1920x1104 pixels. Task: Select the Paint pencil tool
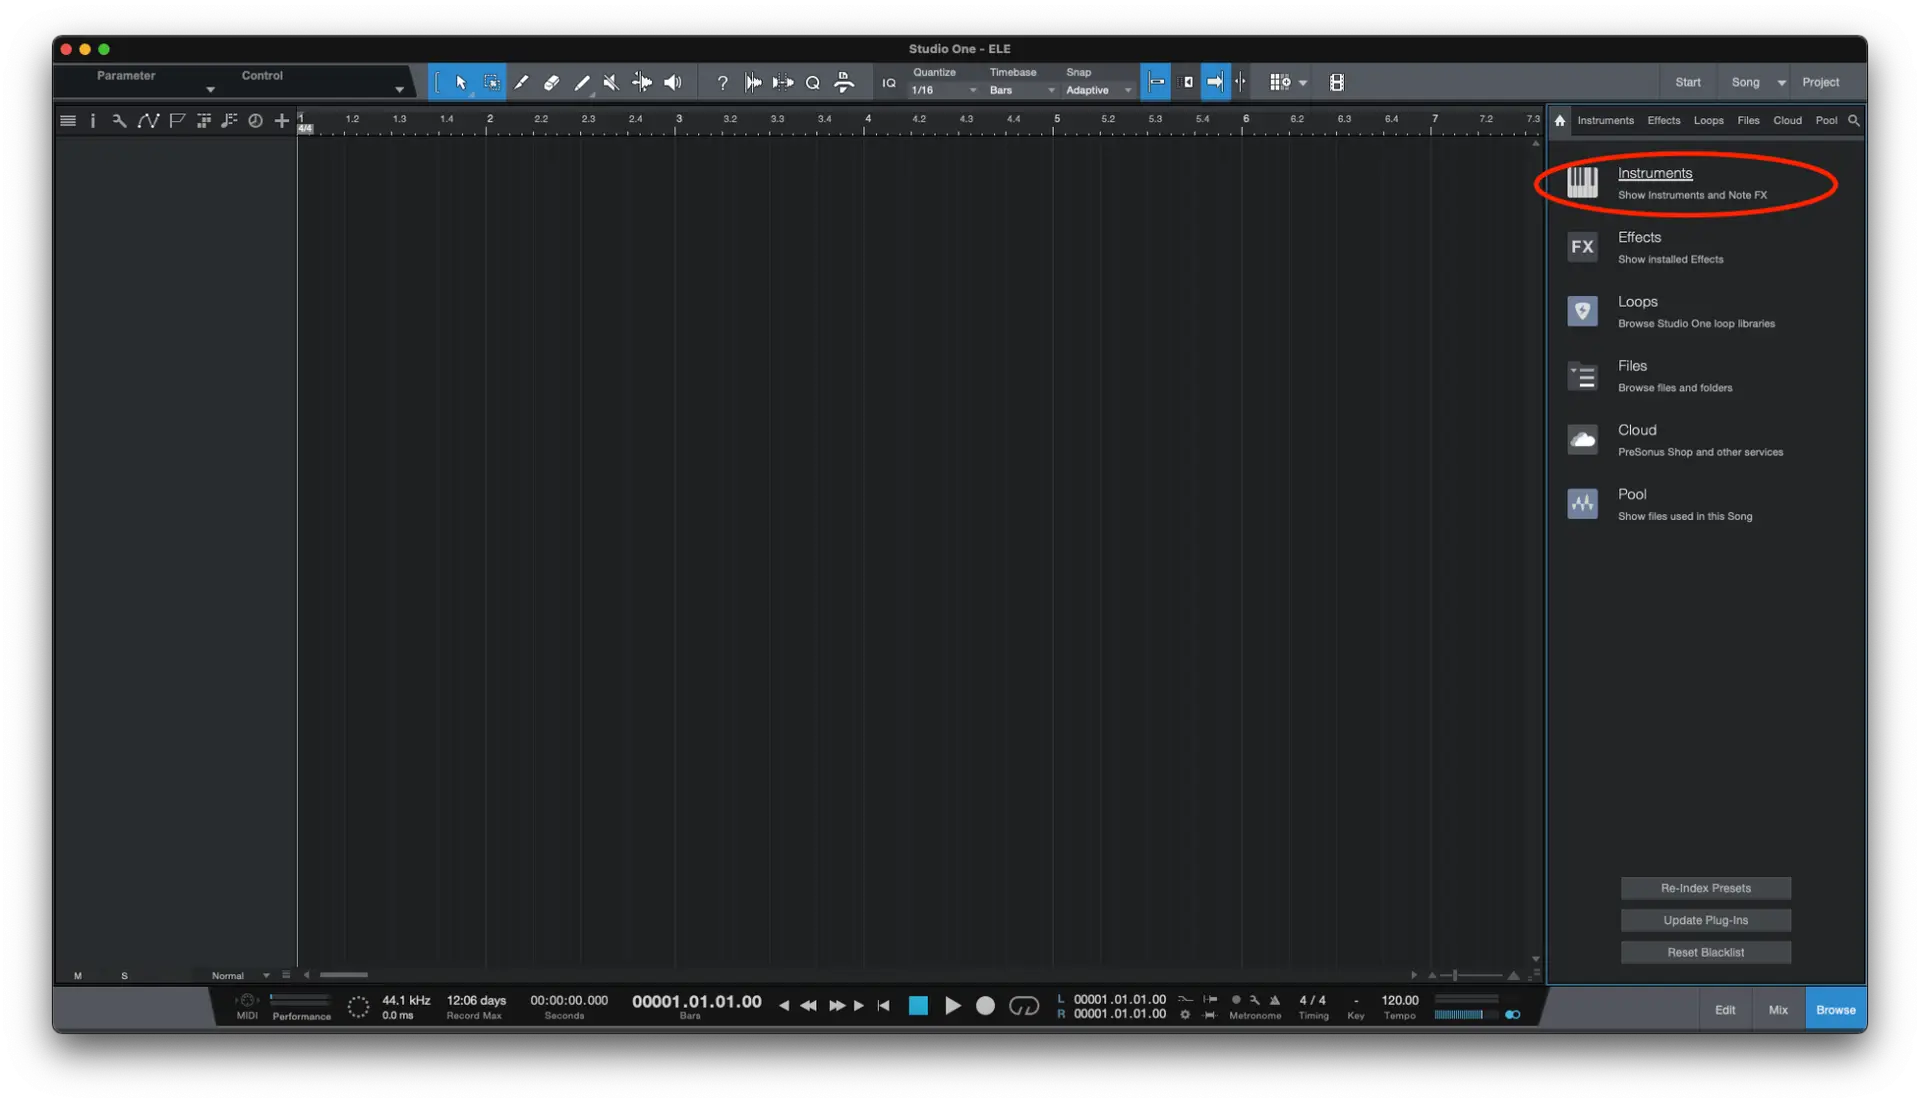[x=582, y=83]
